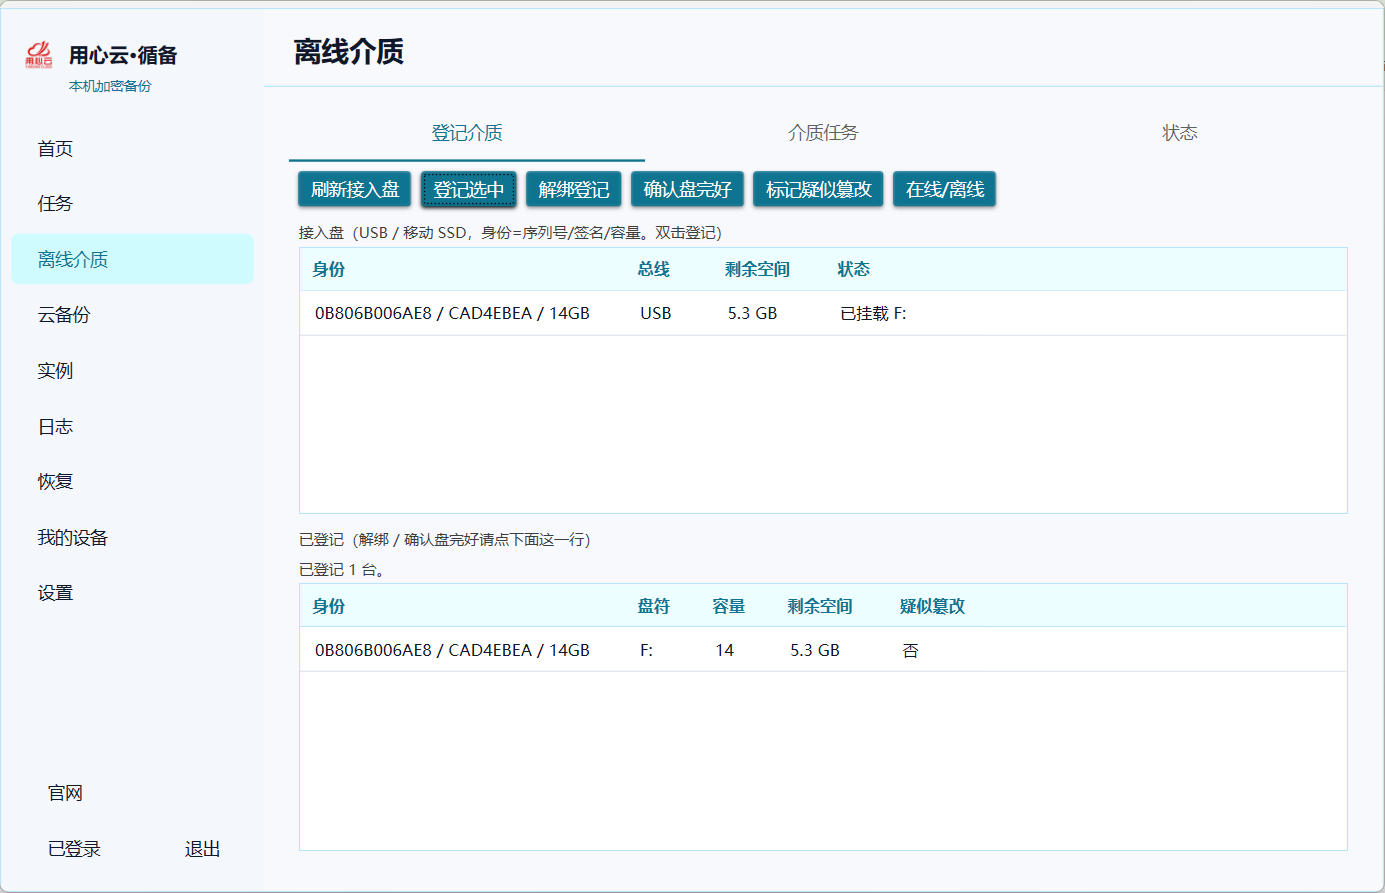Click capacity value 14 in registered row
Image resolution: width=1385 pixels, height=893 pixels.
[725, 650]
